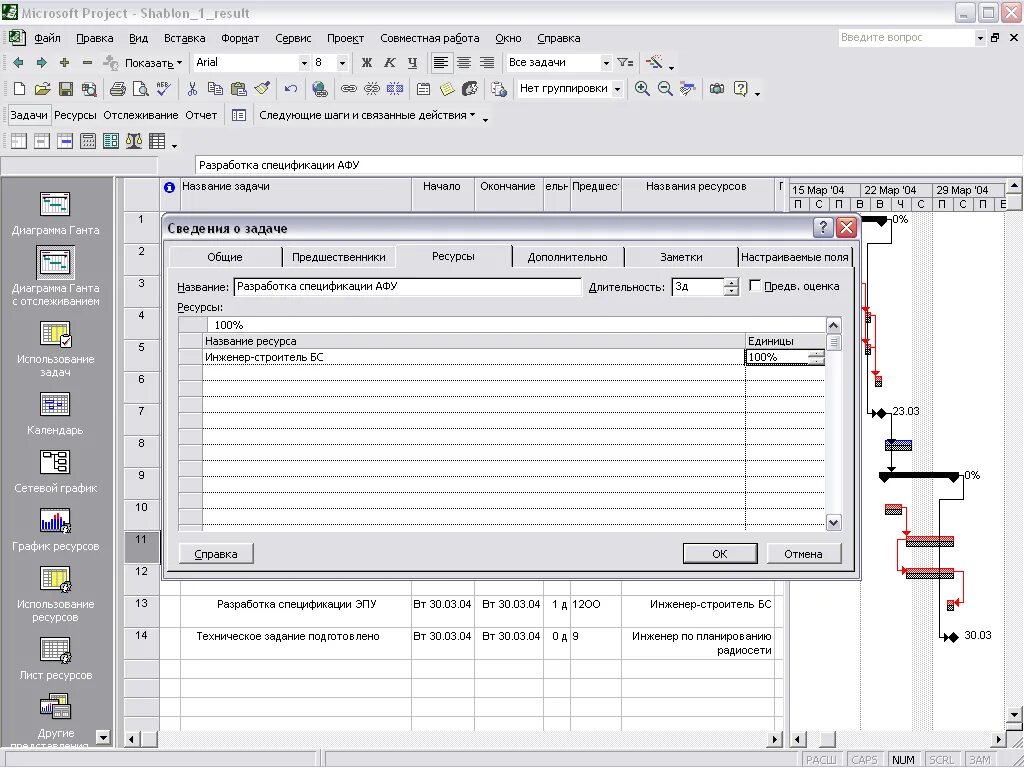
Task: Switch to the 'Заметки' tab
Action: [x=681, y=257]
